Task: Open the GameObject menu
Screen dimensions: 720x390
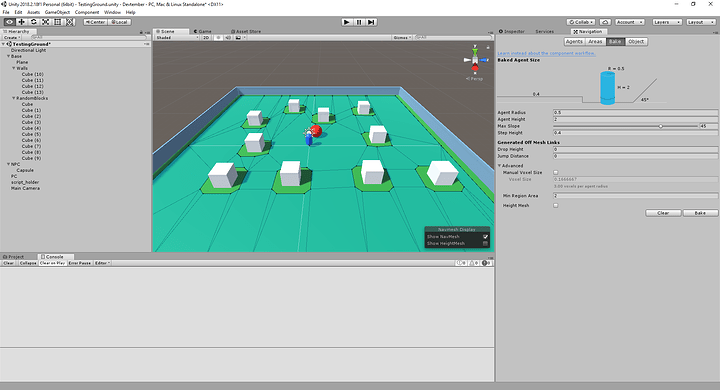Action: [x=57, y=12]
